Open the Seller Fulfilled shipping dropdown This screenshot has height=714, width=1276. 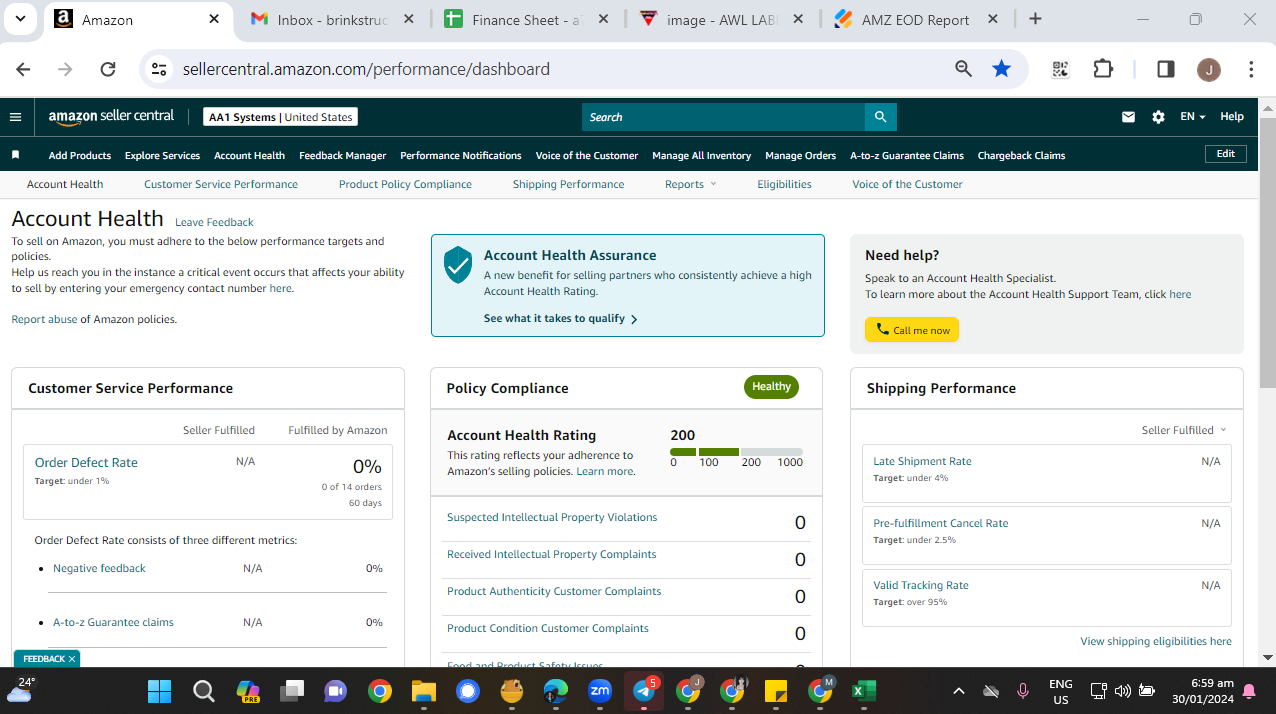(x=1184, y=430)
